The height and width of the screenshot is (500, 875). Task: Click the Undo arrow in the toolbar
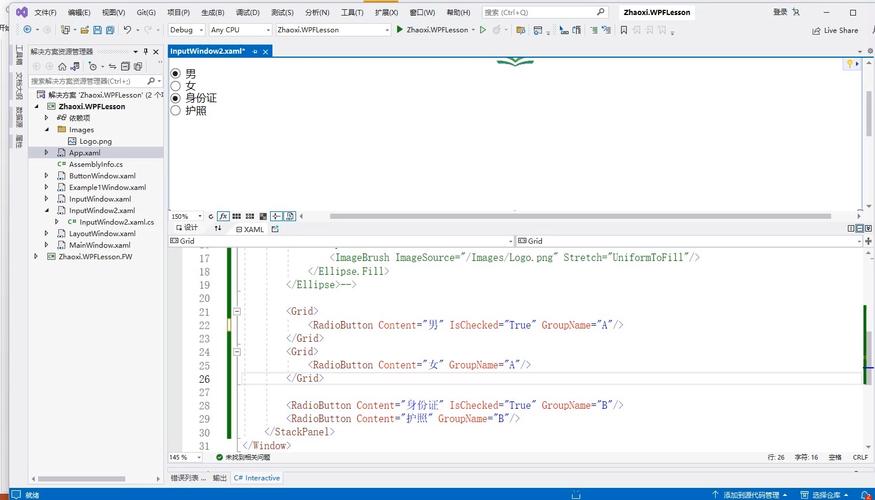[x=127, y=30]
